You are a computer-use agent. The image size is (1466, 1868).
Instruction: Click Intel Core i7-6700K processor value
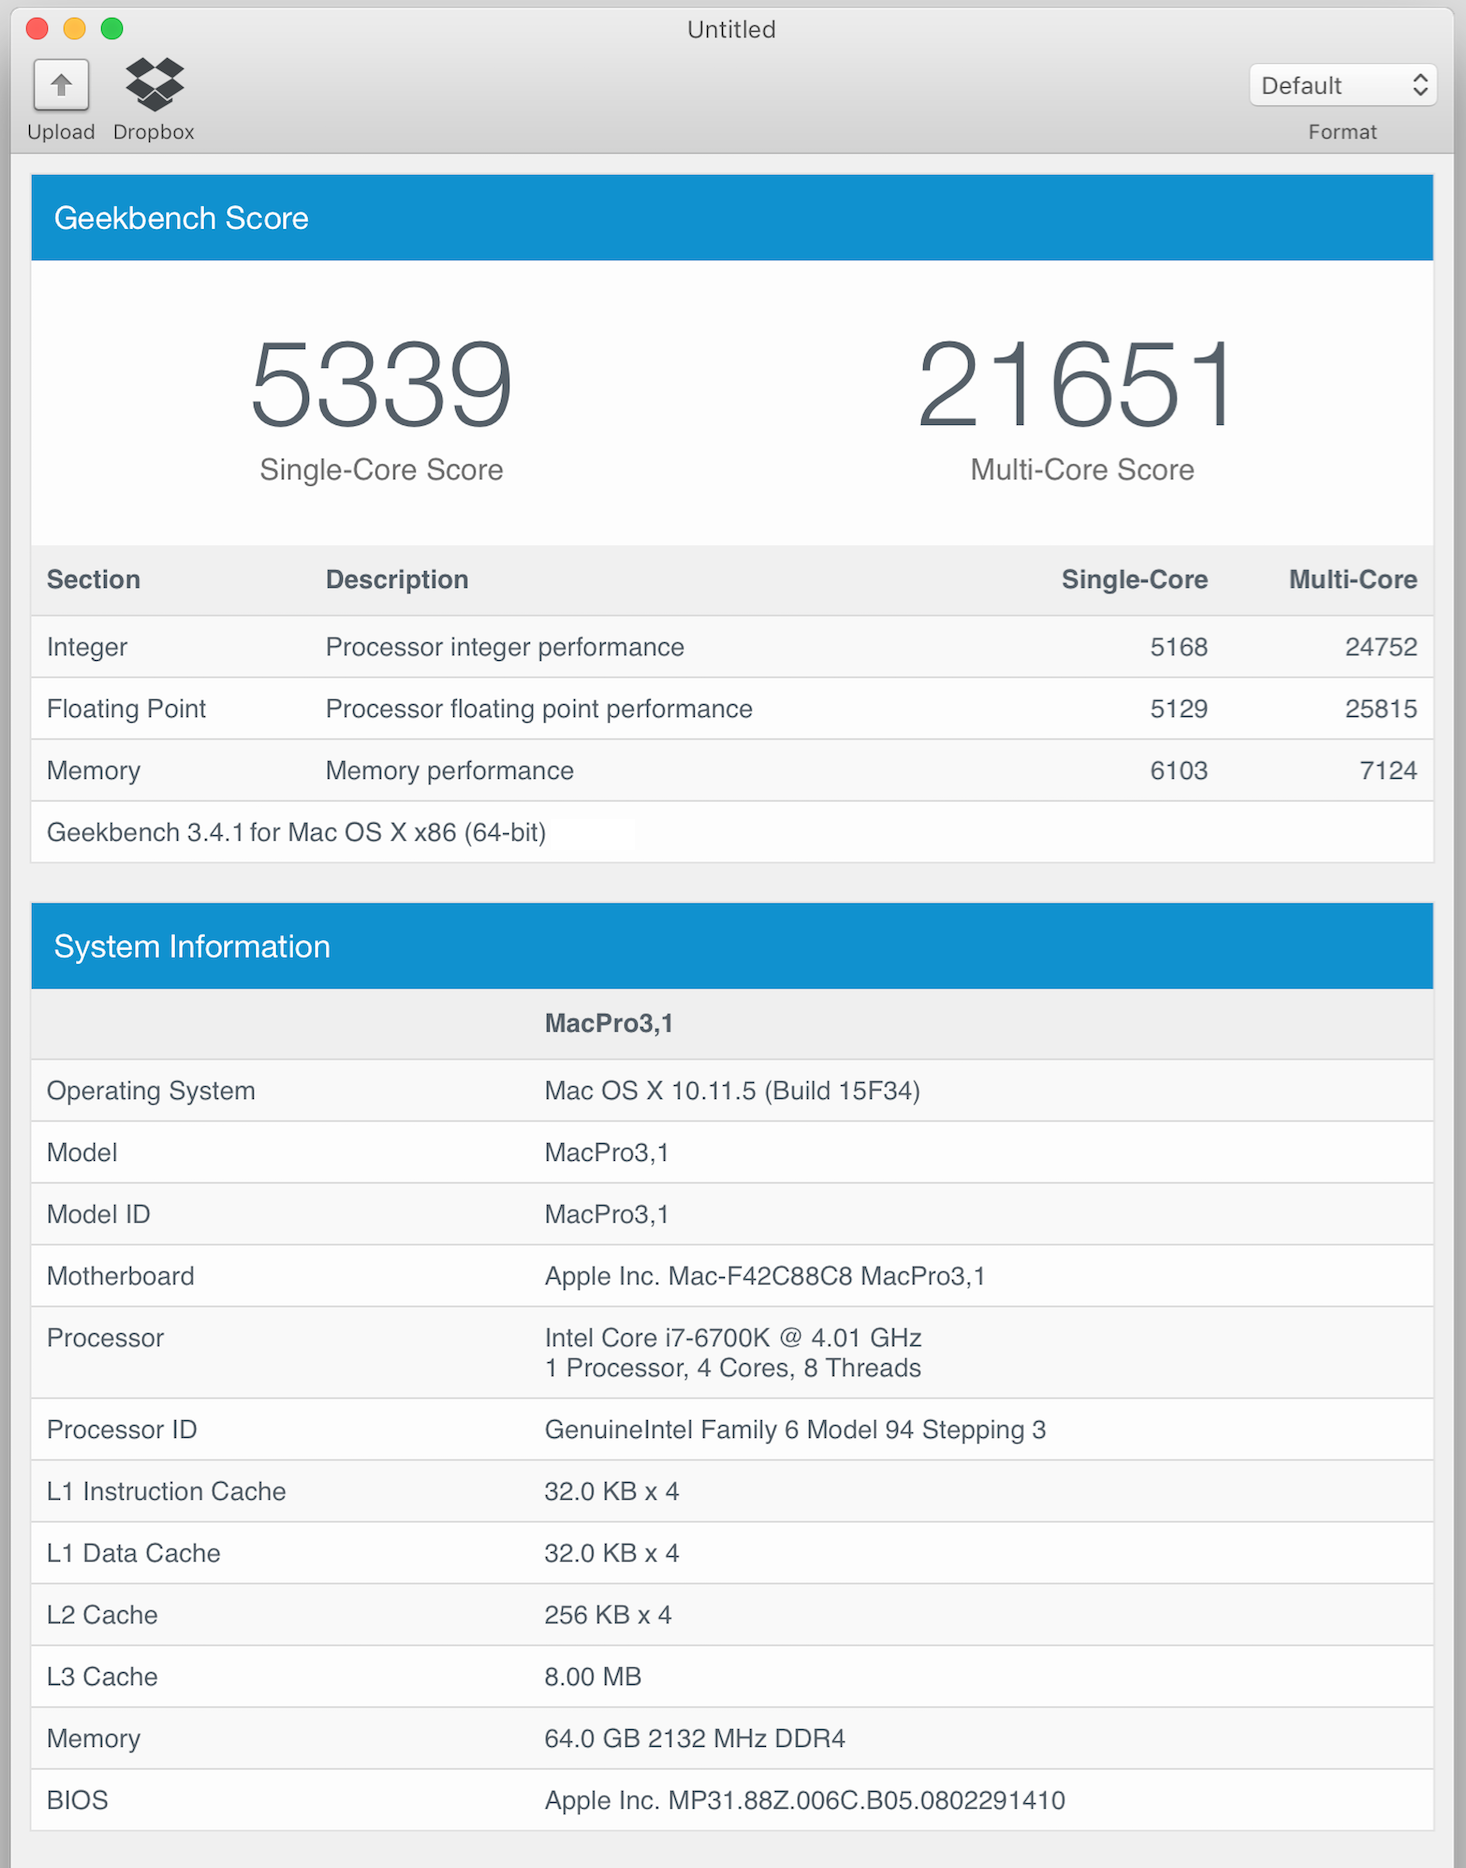[x=733, y=1338]
